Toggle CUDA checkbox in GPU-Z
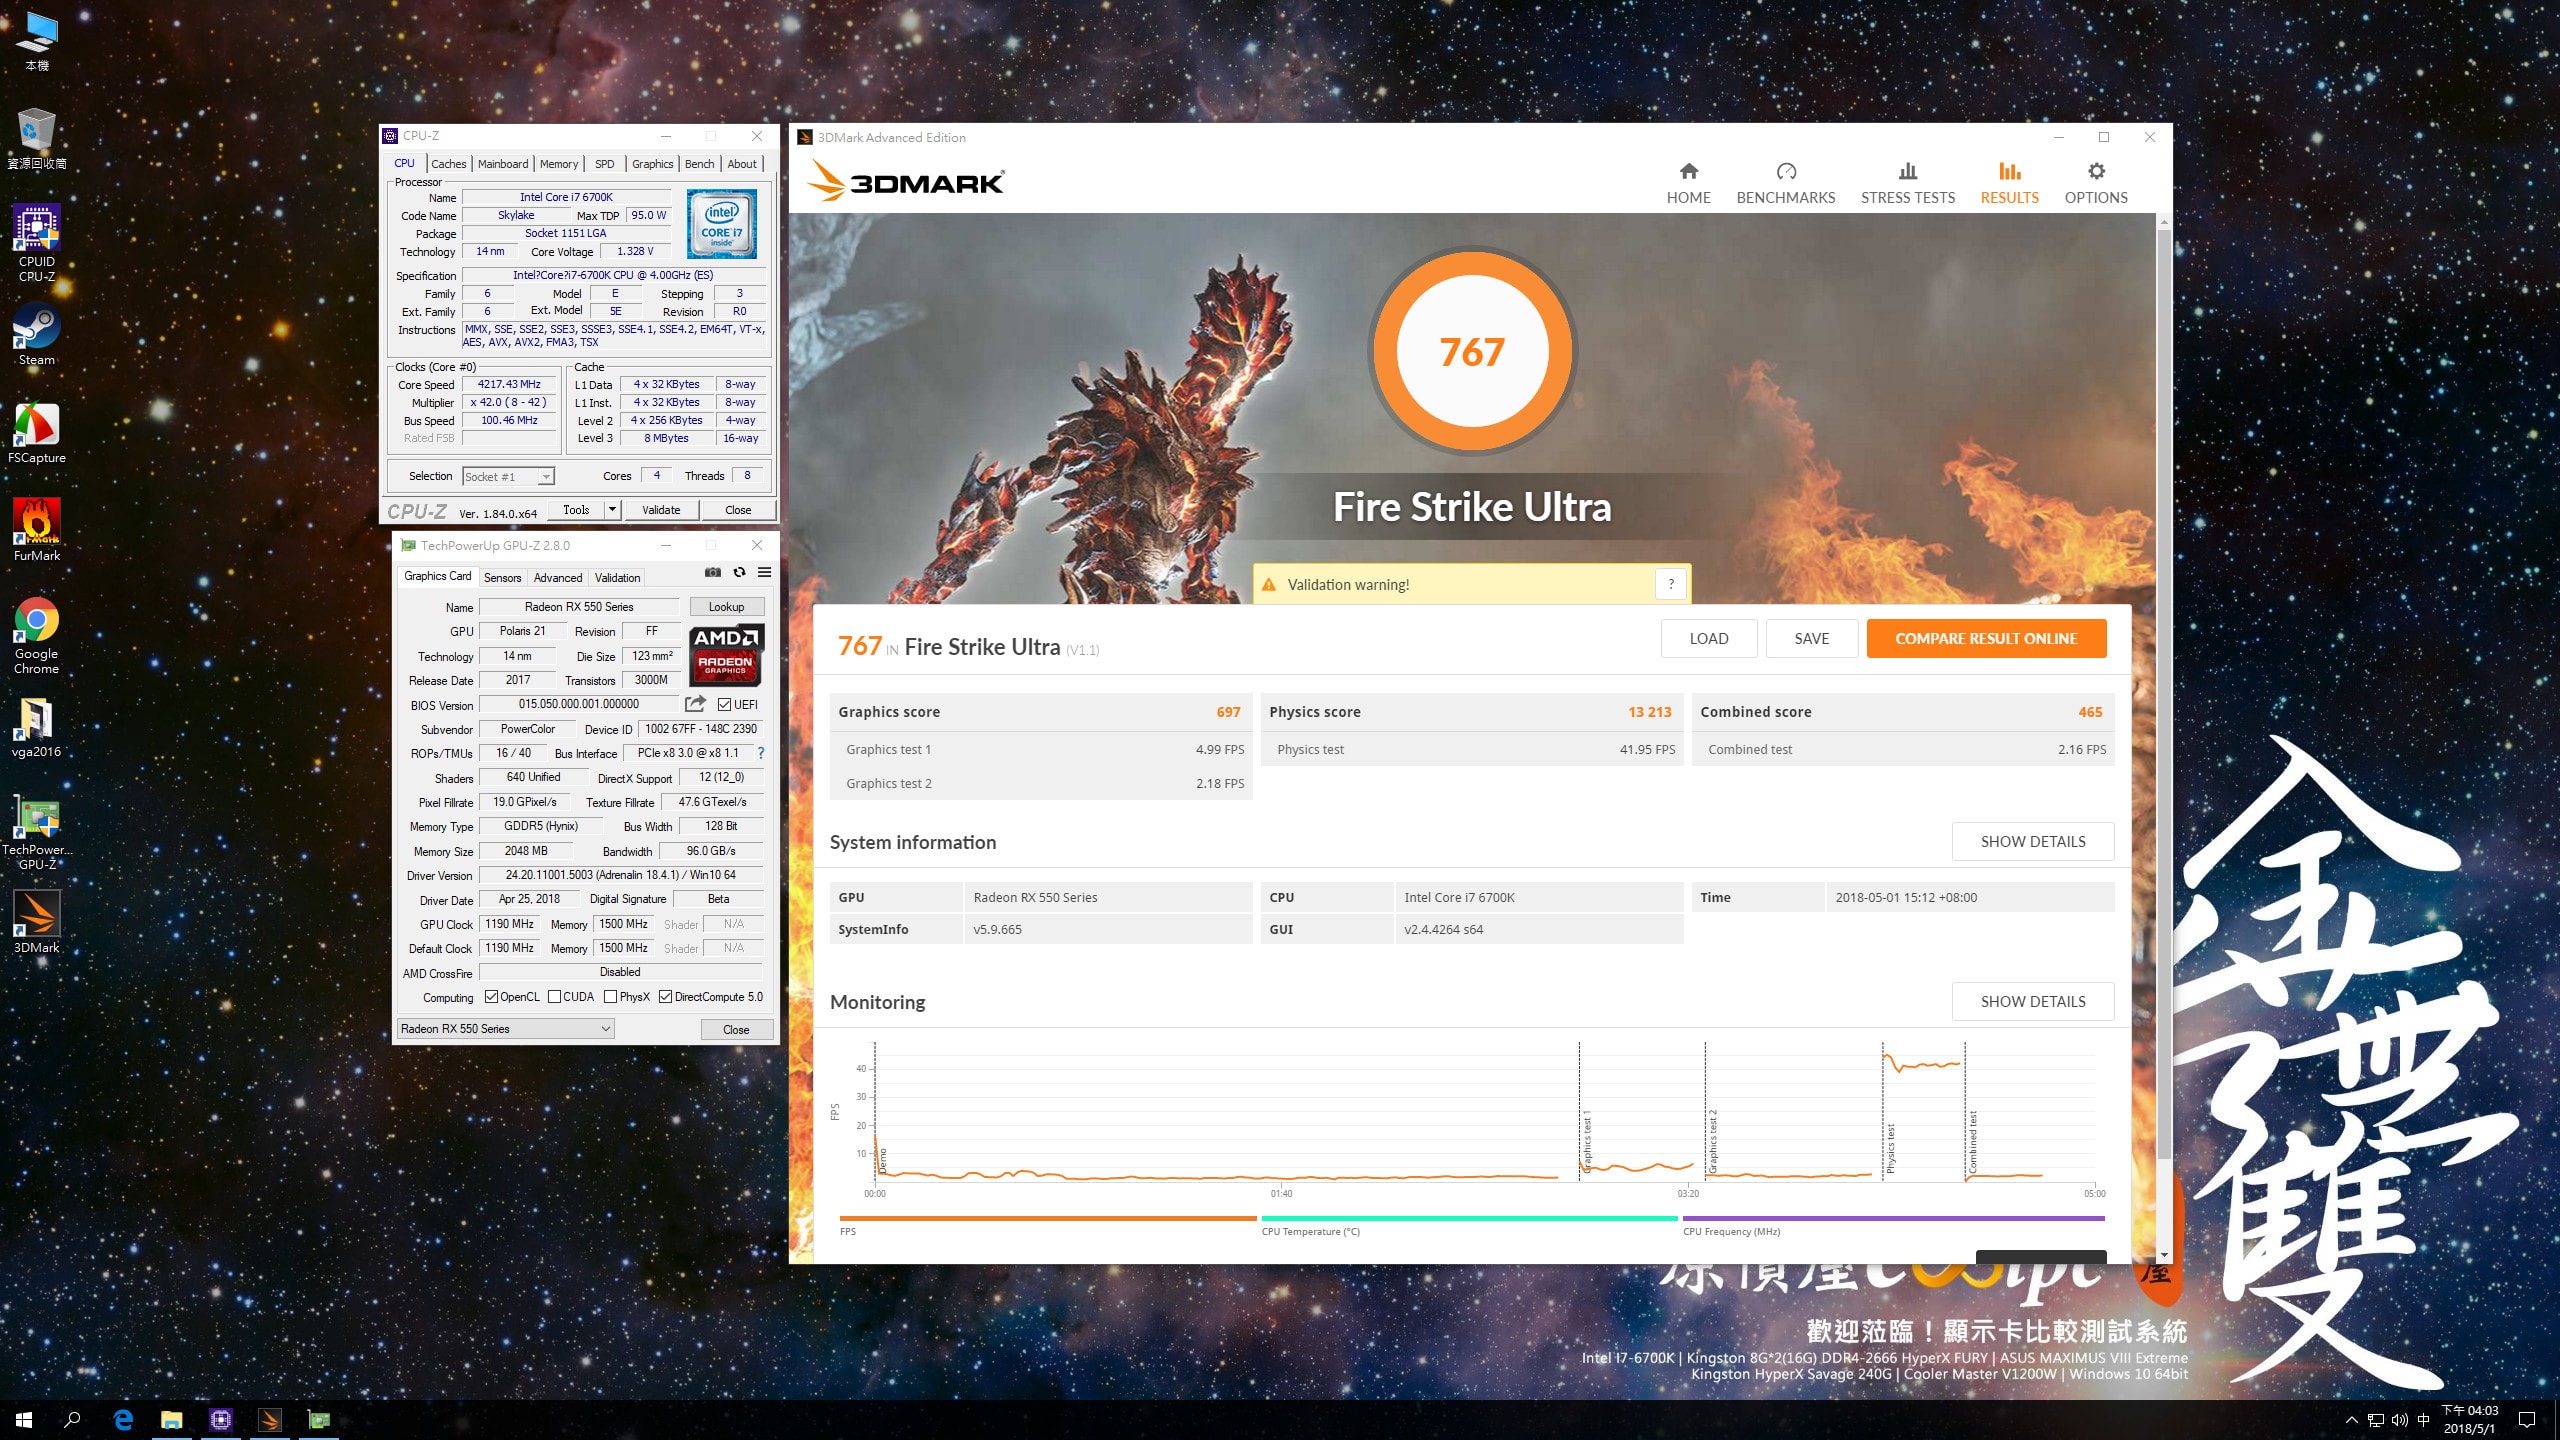Image resolution: width=2560 pixels, height=1440 pixels. click(x=554, y=997)
